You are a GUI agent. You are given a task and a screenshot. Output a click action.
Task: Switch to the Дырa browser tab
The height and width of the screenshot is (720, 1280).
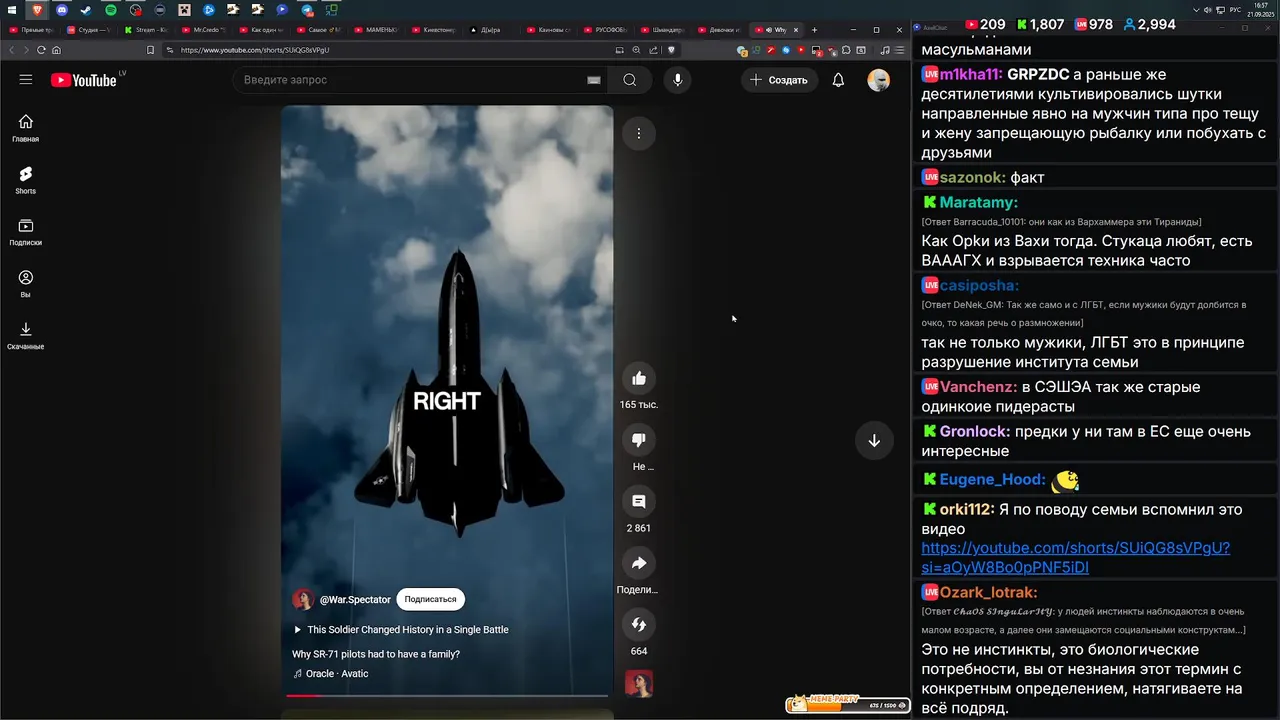point(492,30)
